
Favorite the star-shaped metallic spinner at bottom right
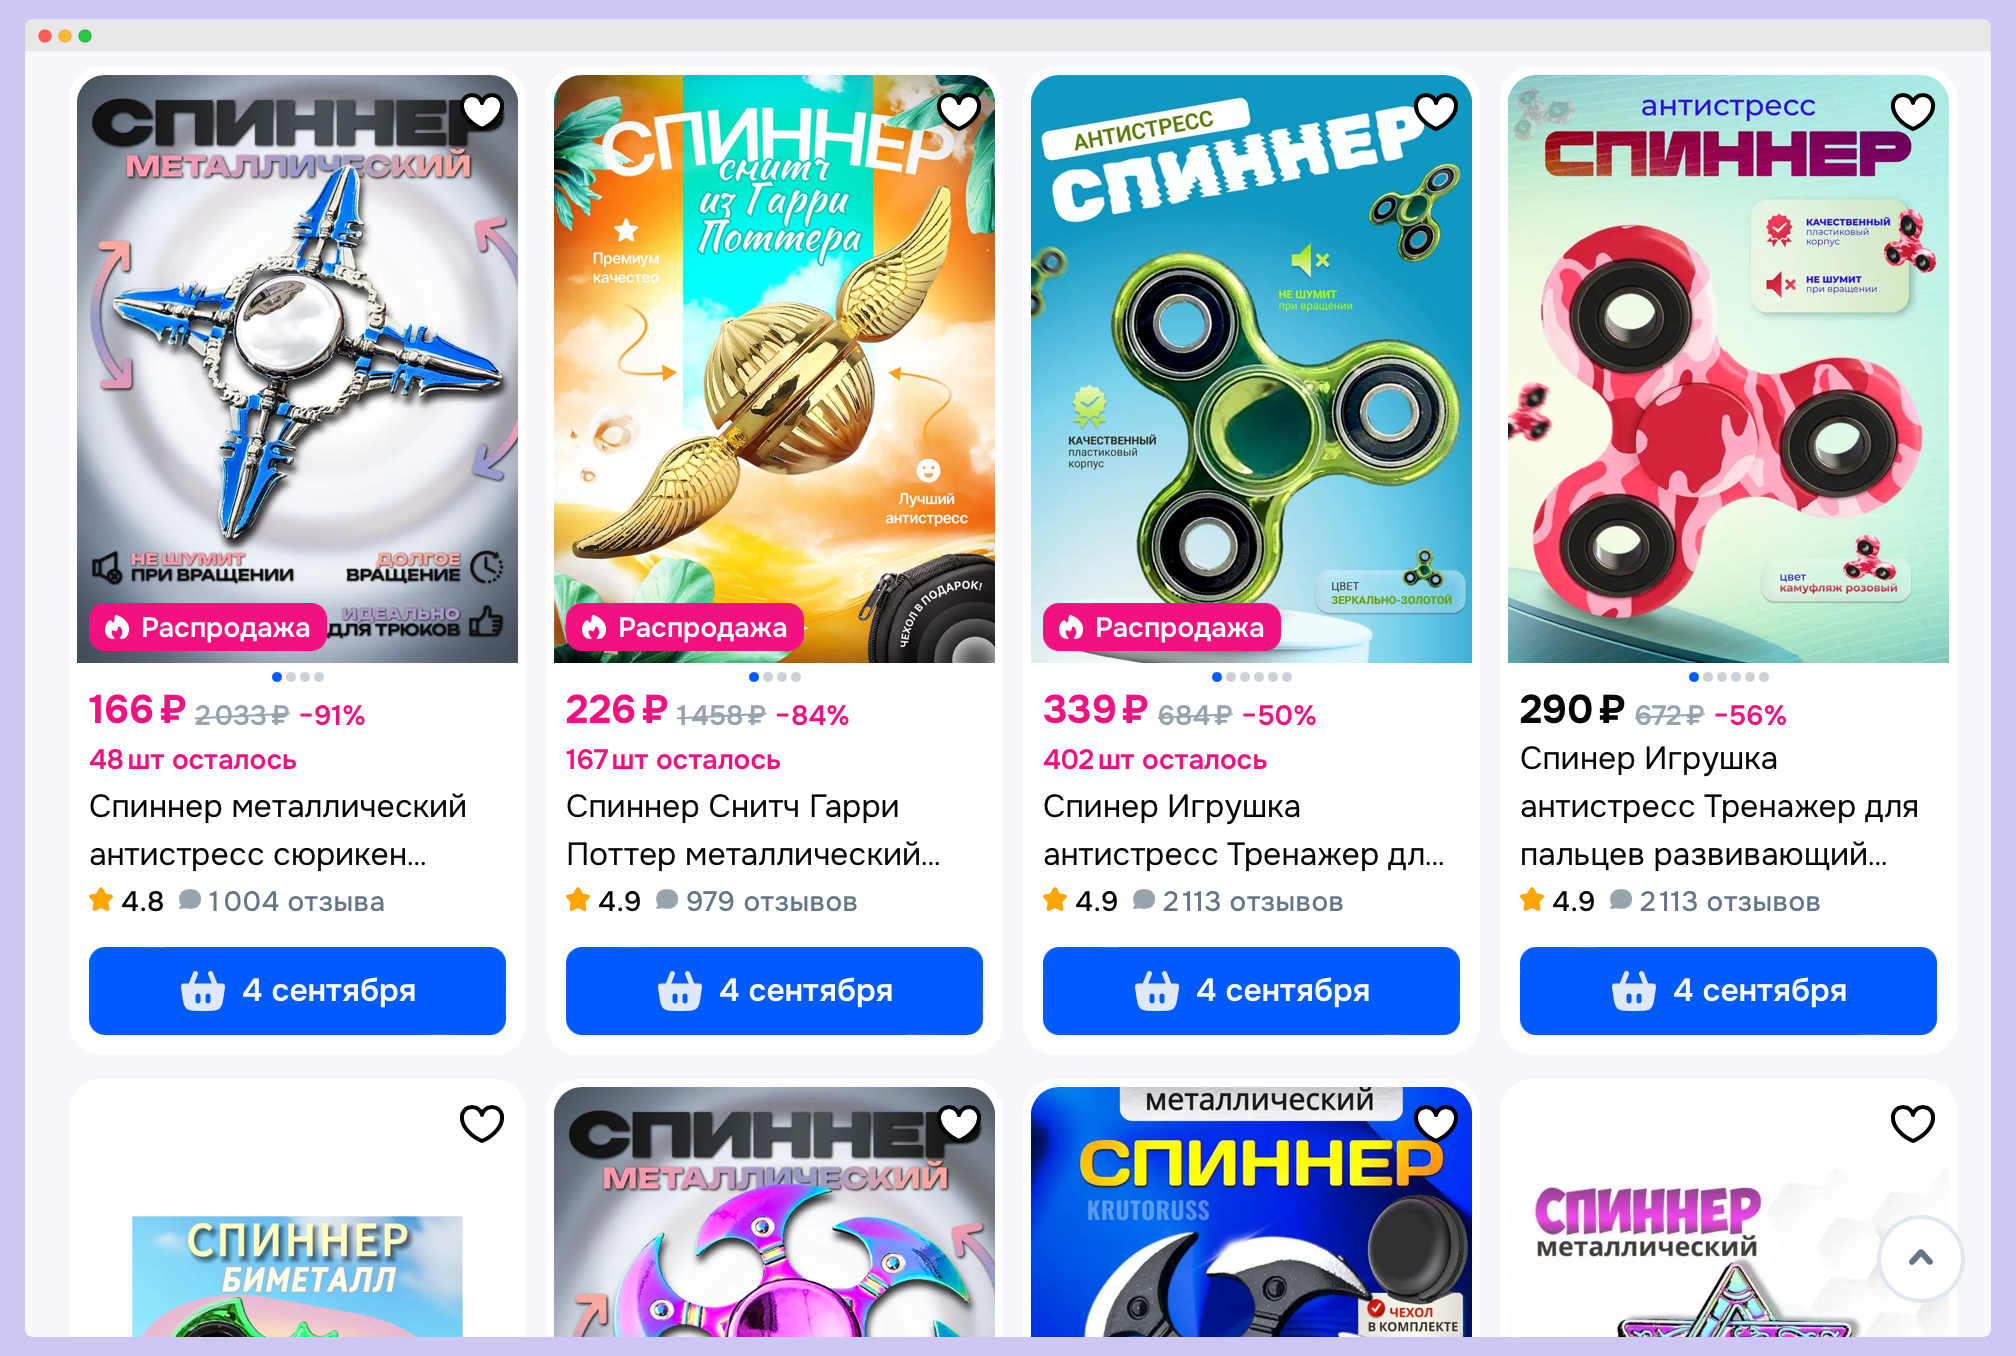[1913, 1123]
